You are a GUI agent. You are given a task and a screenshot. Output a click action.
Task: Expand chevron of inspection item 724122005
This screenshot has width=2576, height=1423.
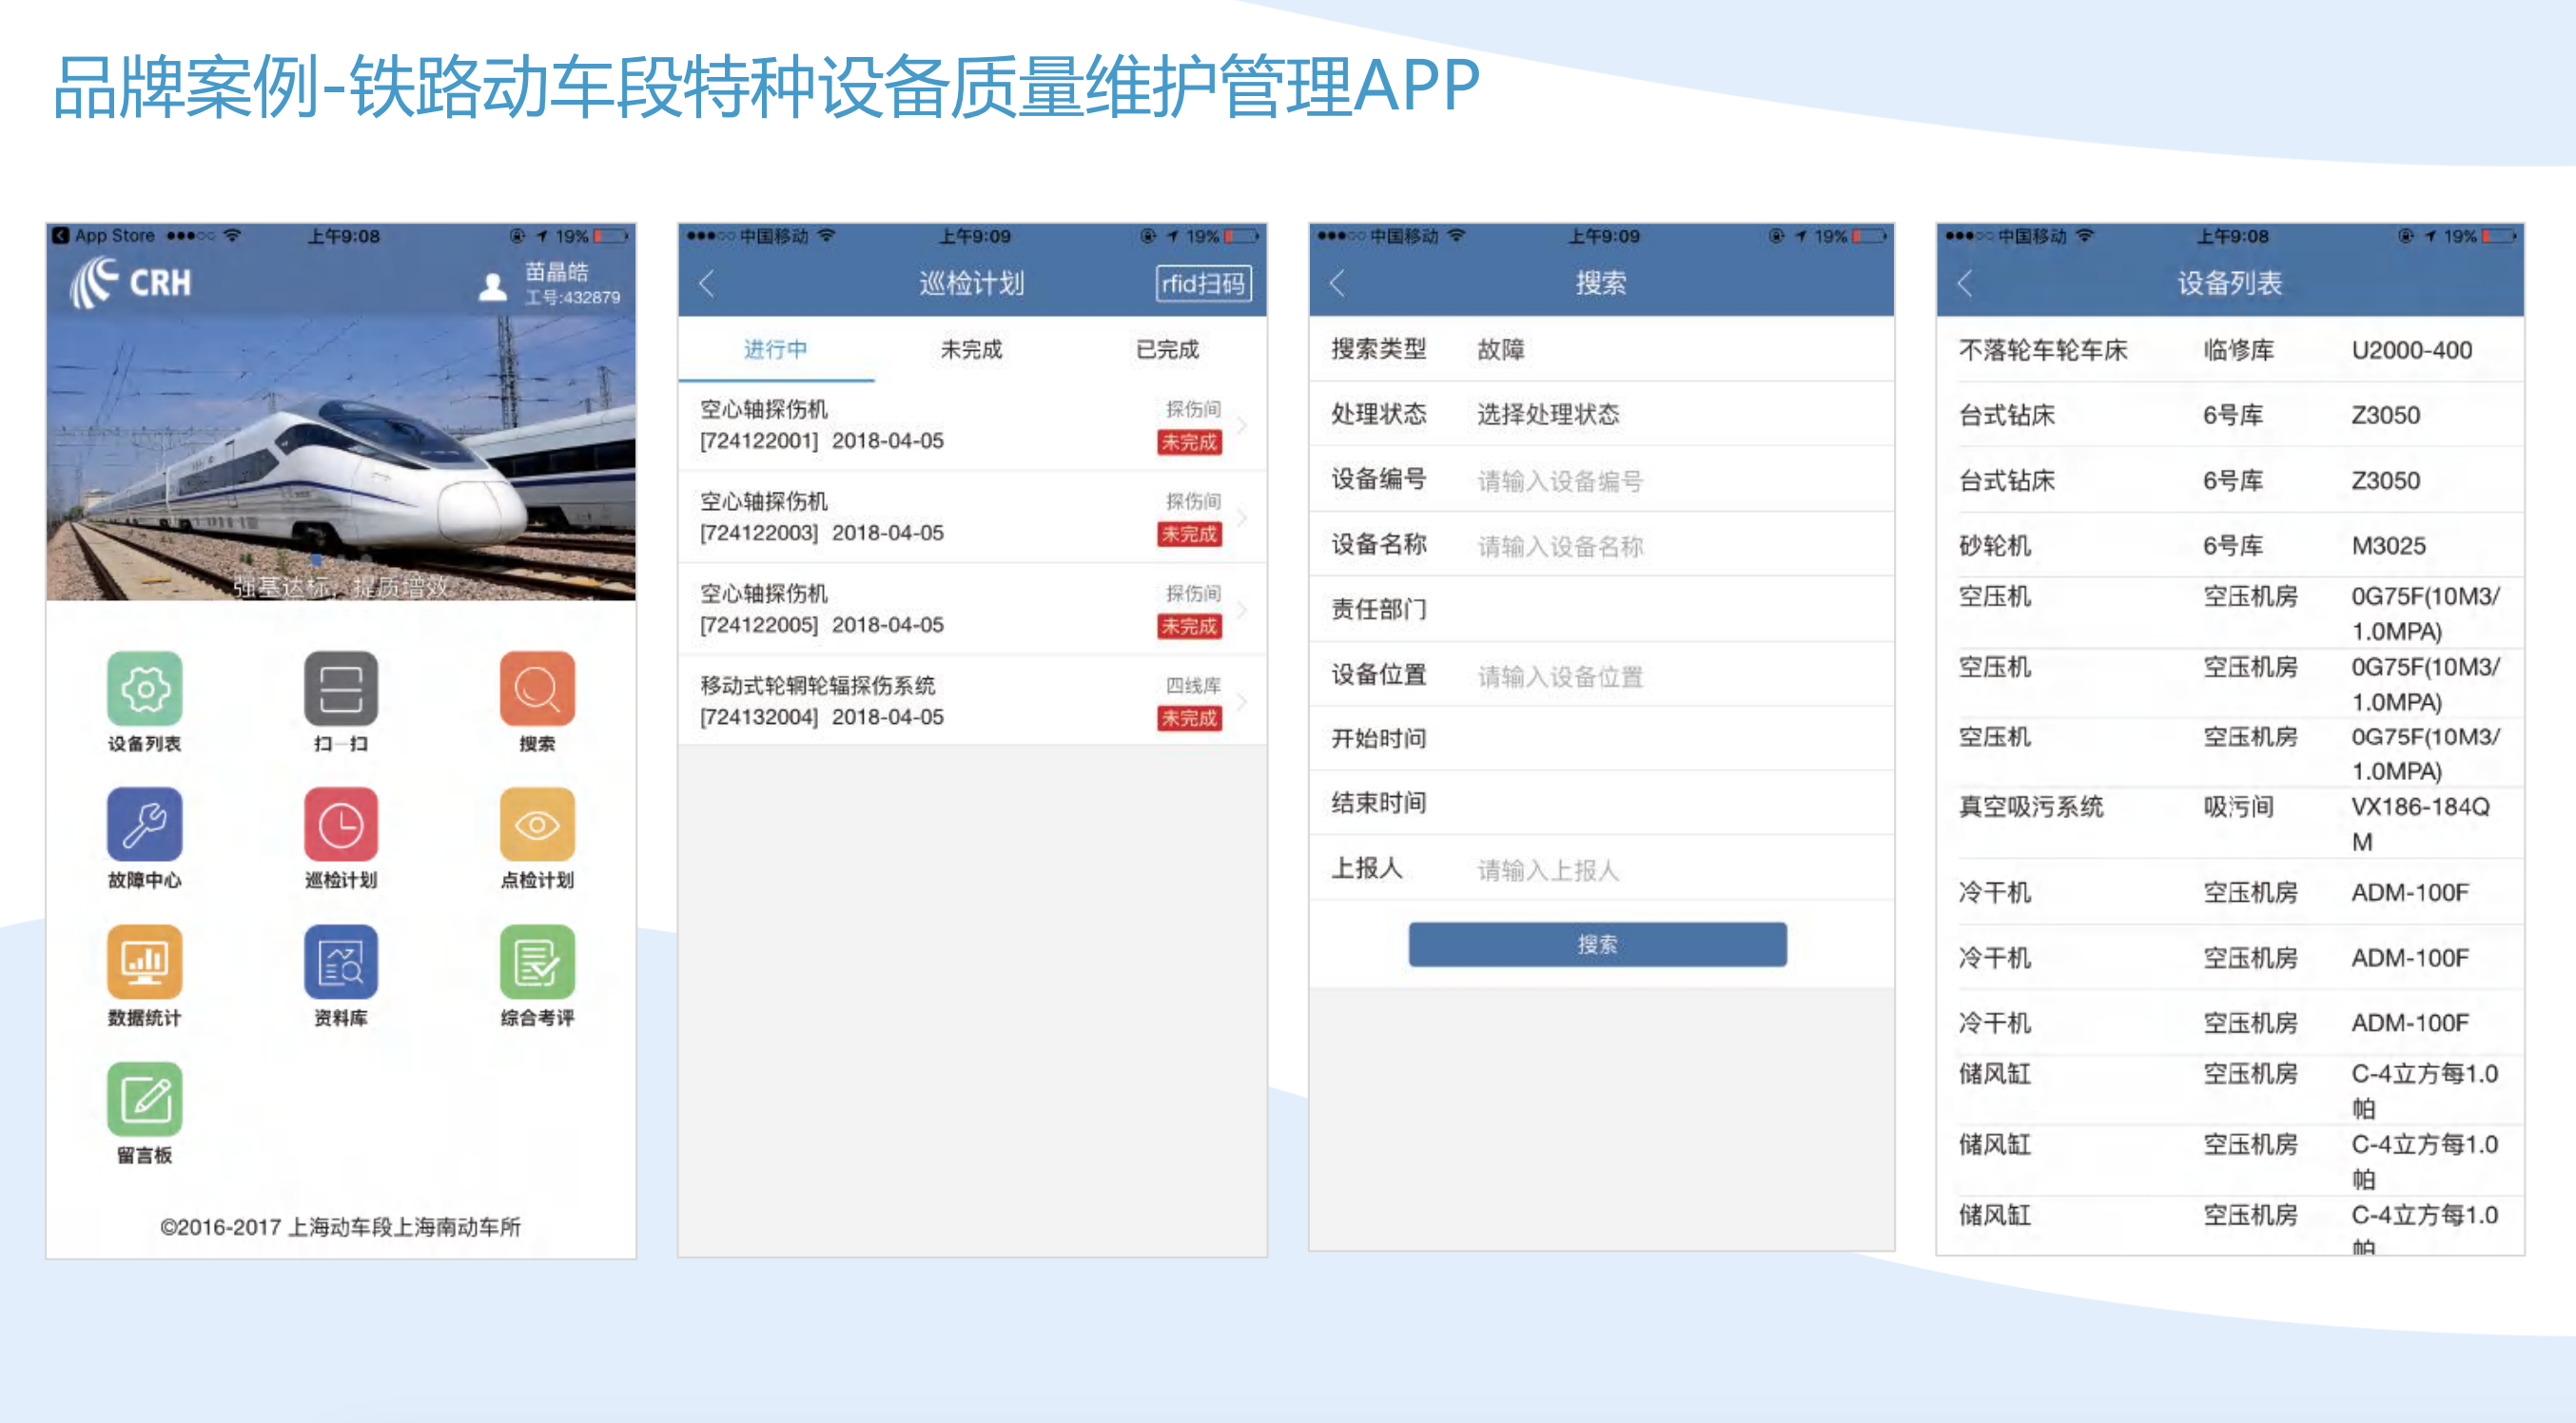click(x=1242, y=609)
